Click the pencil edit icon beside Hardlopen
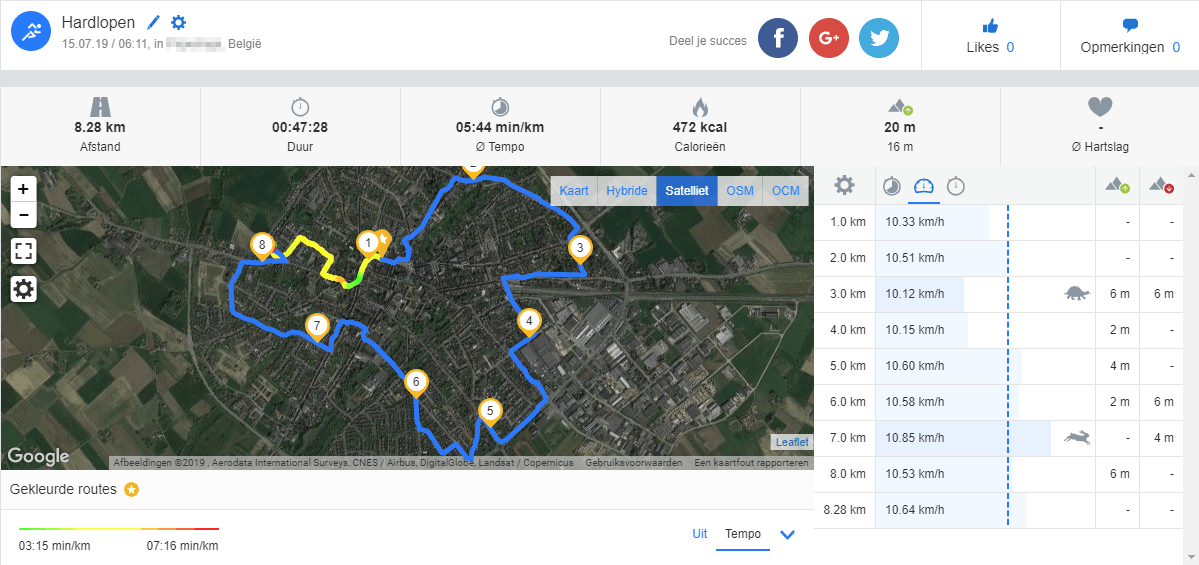 click(153, 22)
